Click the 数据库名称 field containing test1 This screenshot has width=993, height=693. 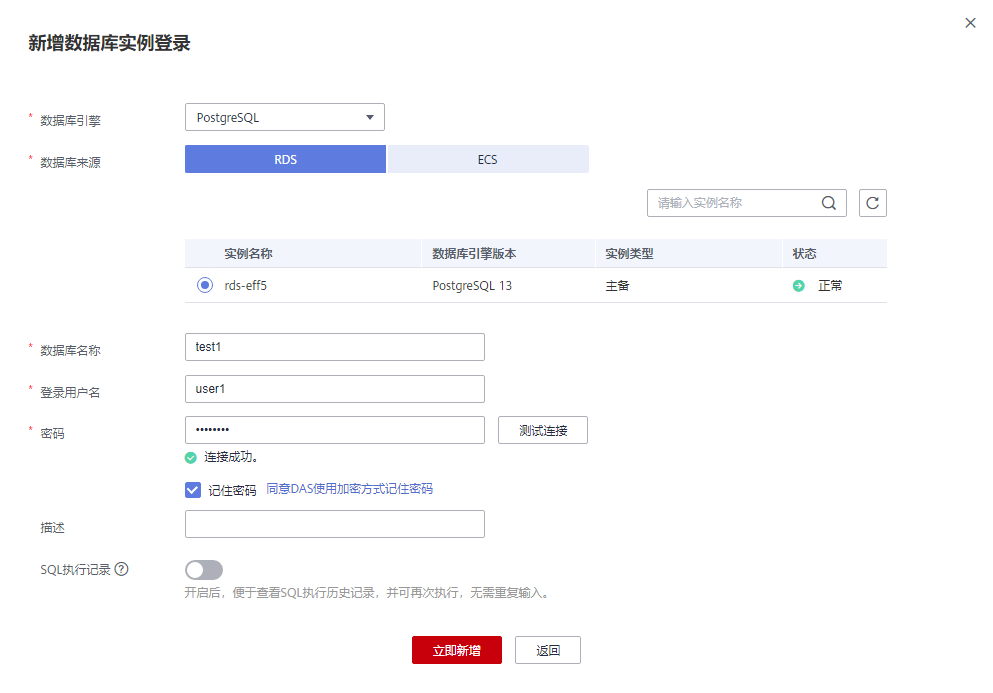[334, 347]
